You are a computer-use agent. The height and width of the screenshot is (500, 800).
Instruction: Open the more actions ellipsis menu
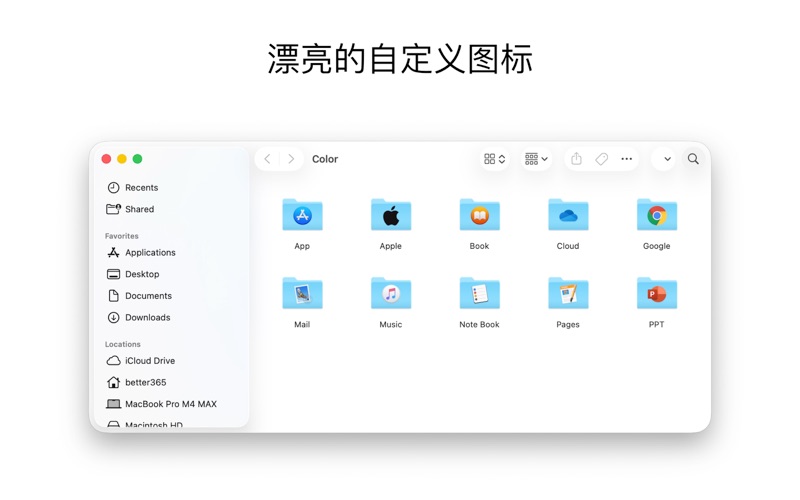627,159
